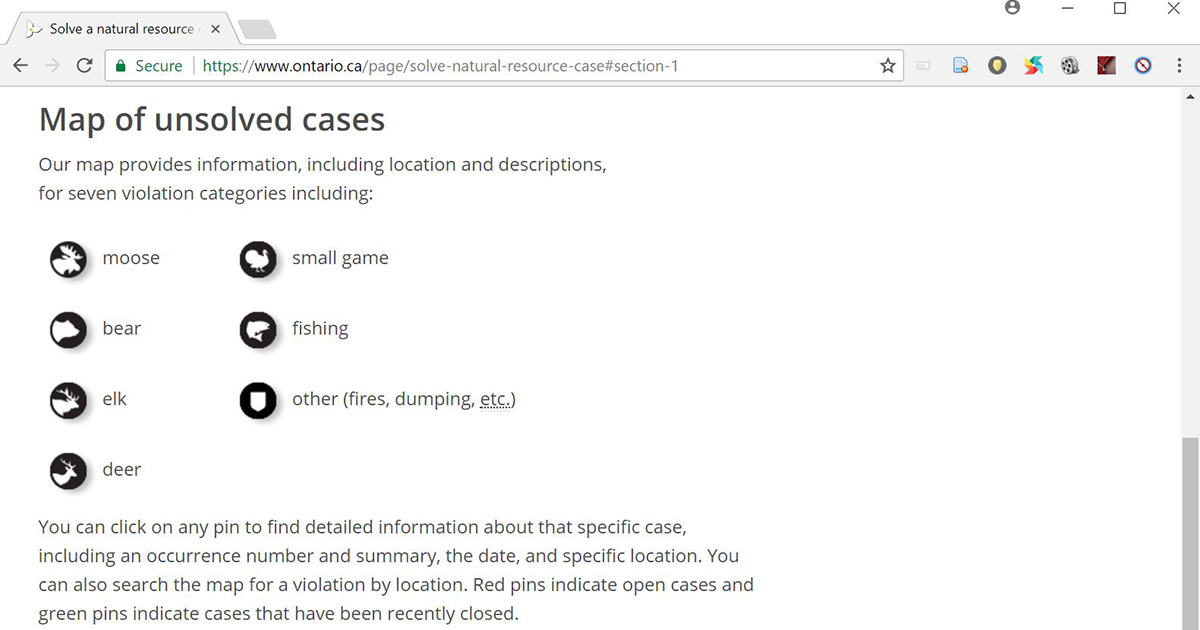Go back using the back arrow
Screen dimensions: 1200x630
point(20,64)
